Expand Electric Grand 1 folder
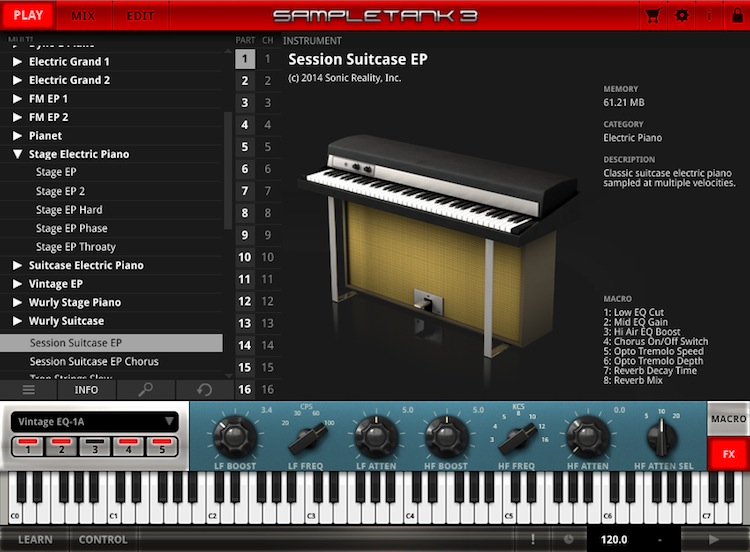 (17, 61)
